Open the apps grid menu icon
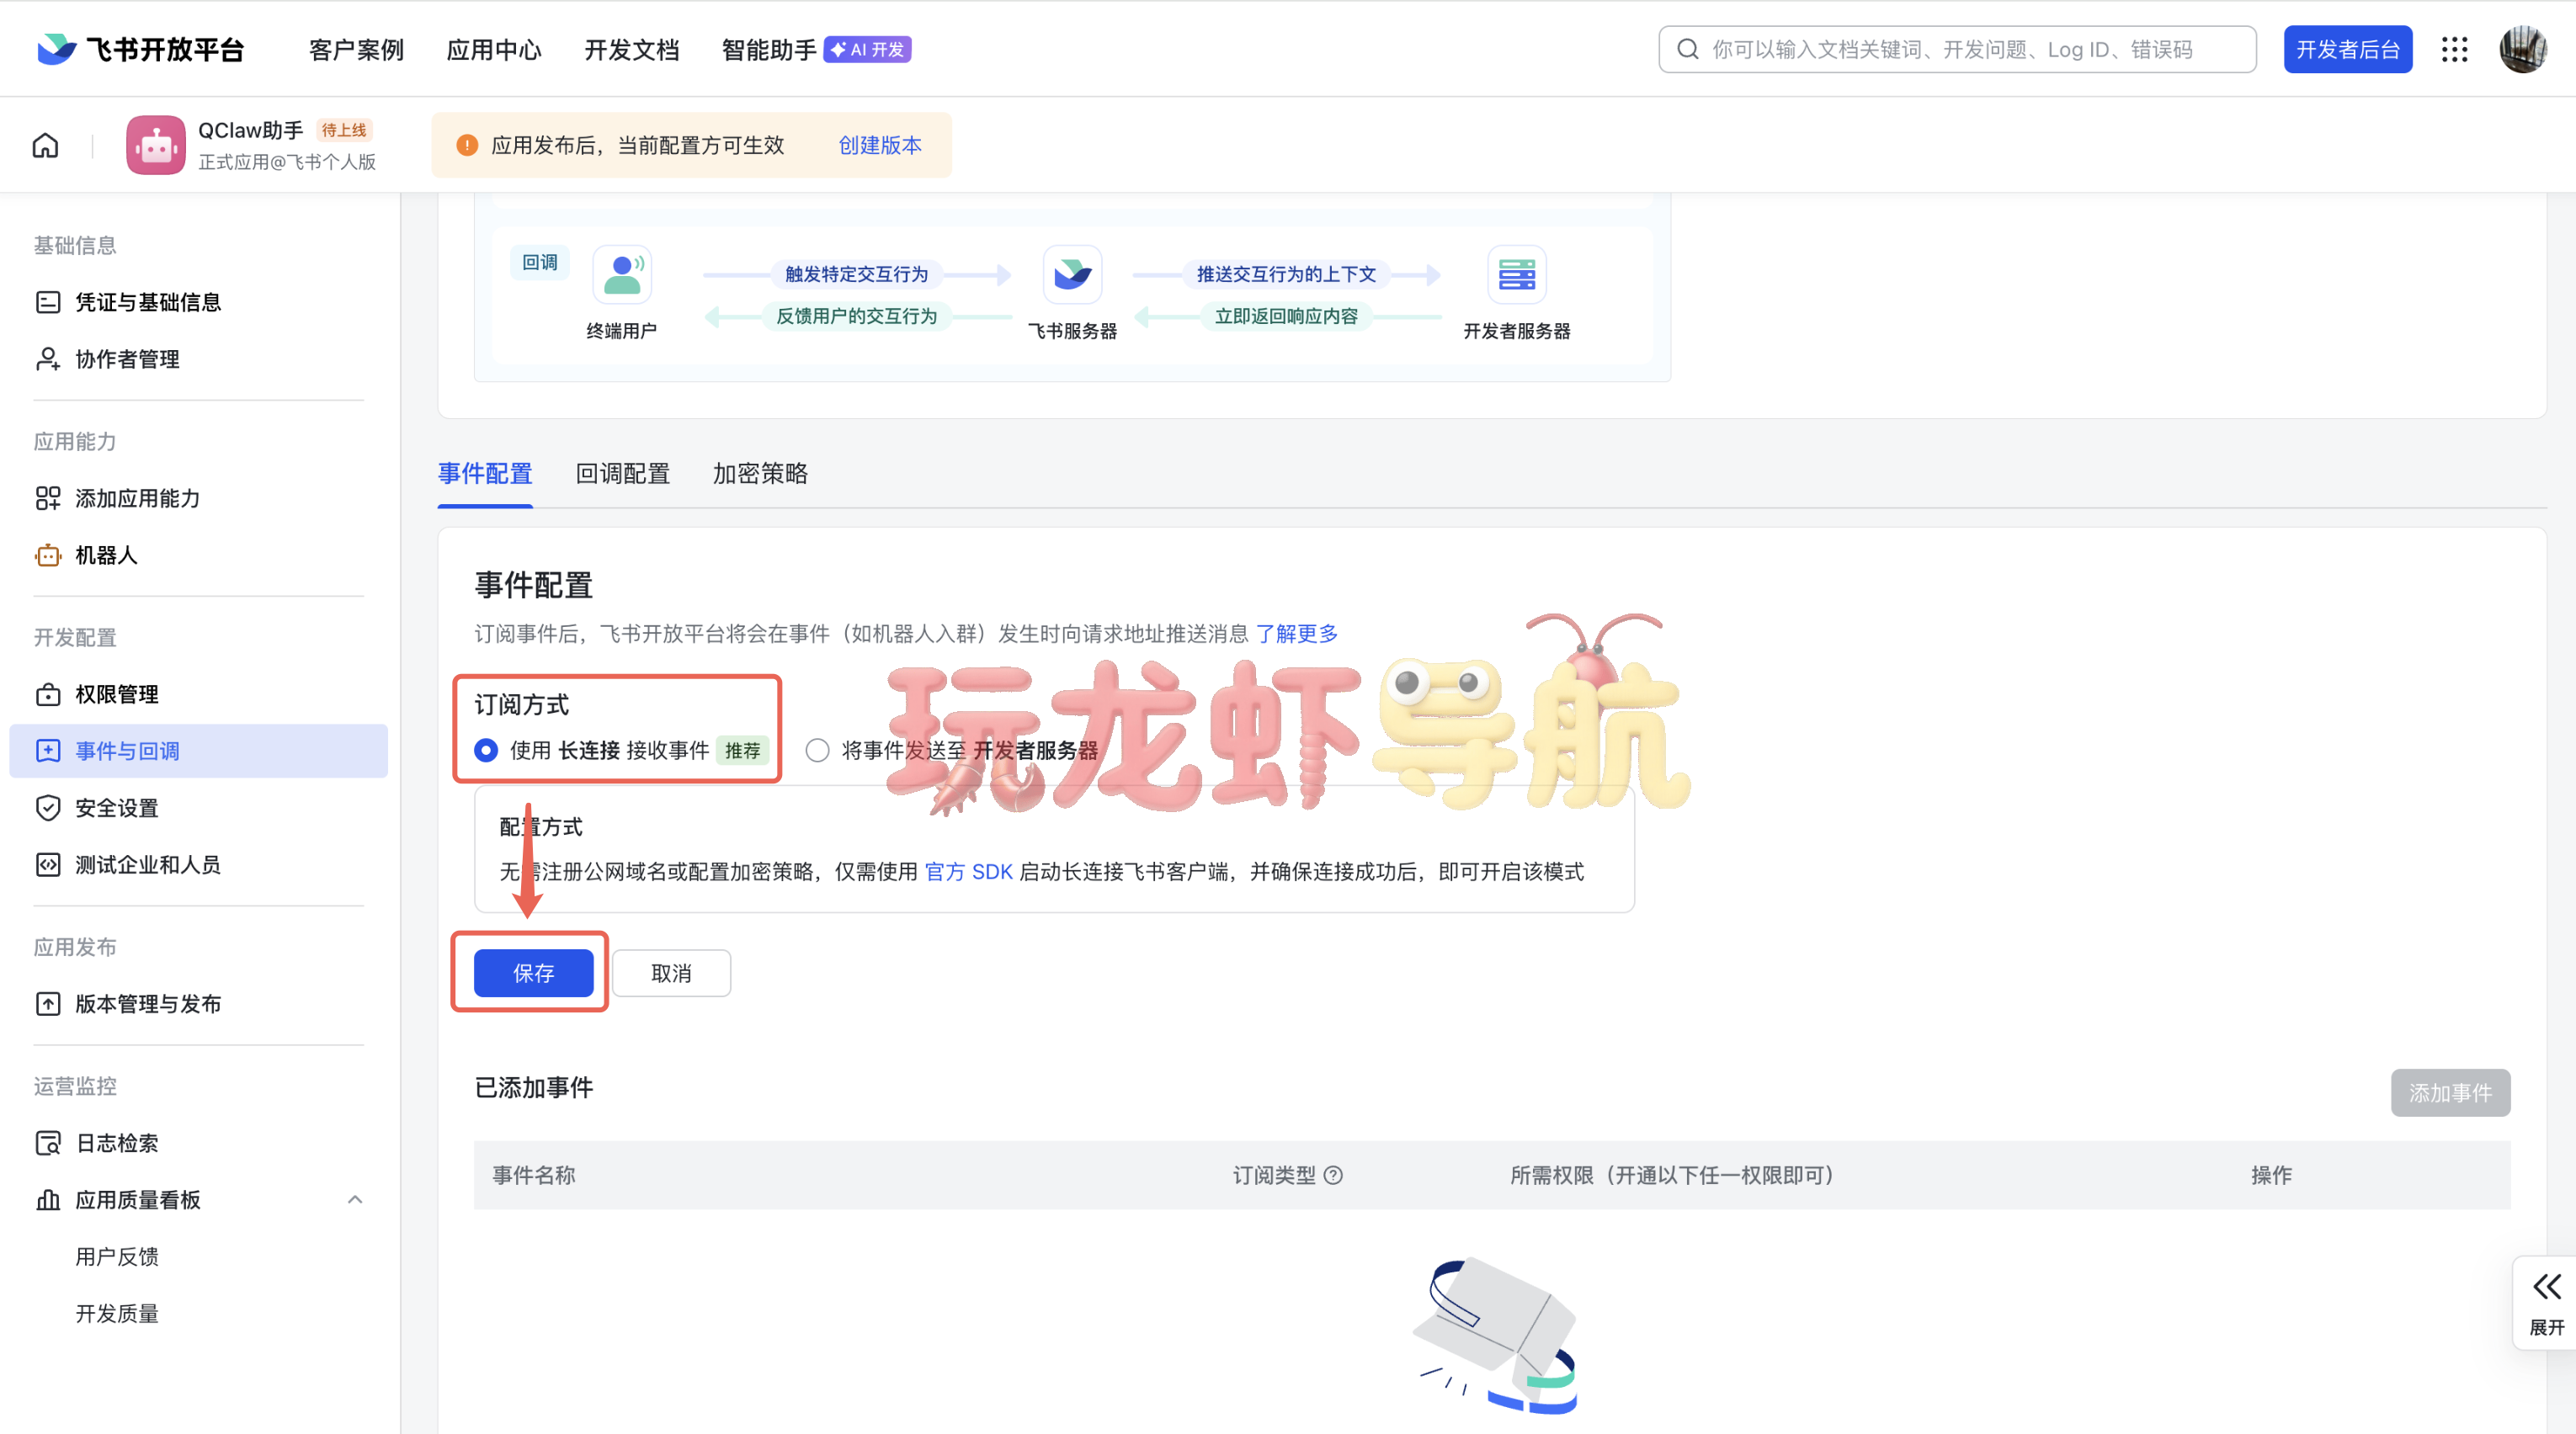Image resolution: width=2576 pixels, height=1434 pixels. (2455, 49)
